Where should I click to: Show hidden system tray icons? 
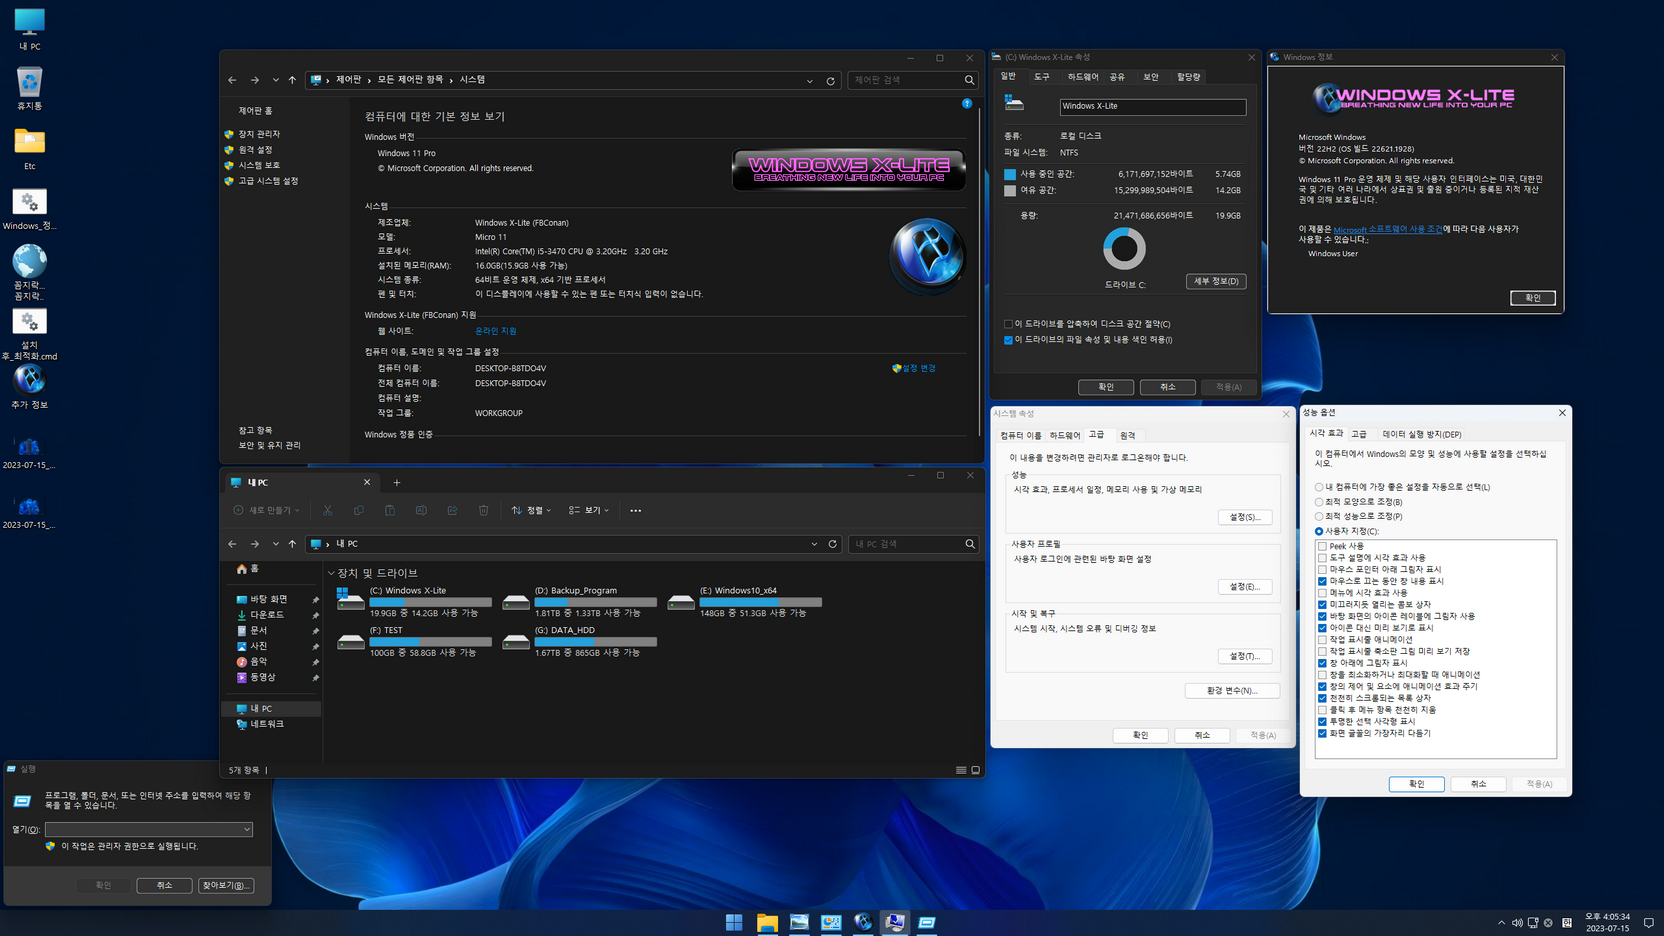(x=1501, y=923)
